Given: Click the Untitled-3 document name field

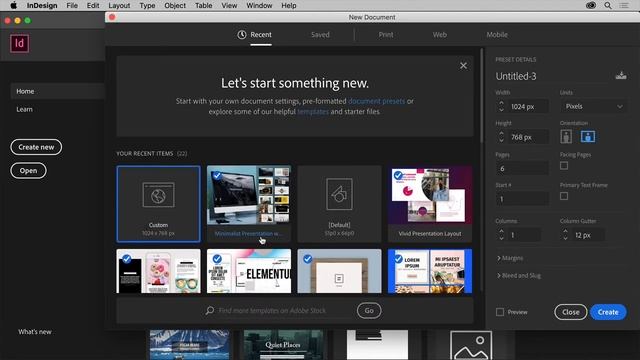Looking at the screenshot, I should pos(553,76).
